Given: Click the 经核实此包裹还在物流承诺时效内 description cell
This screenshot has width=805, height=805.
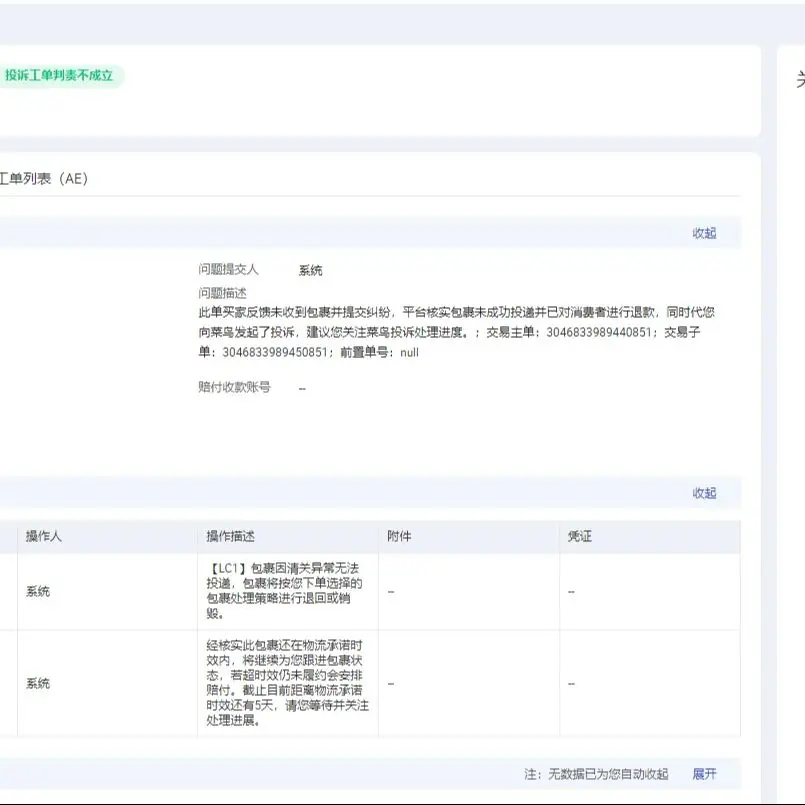Looking at the screenshot, I should [x=288, y=683].
